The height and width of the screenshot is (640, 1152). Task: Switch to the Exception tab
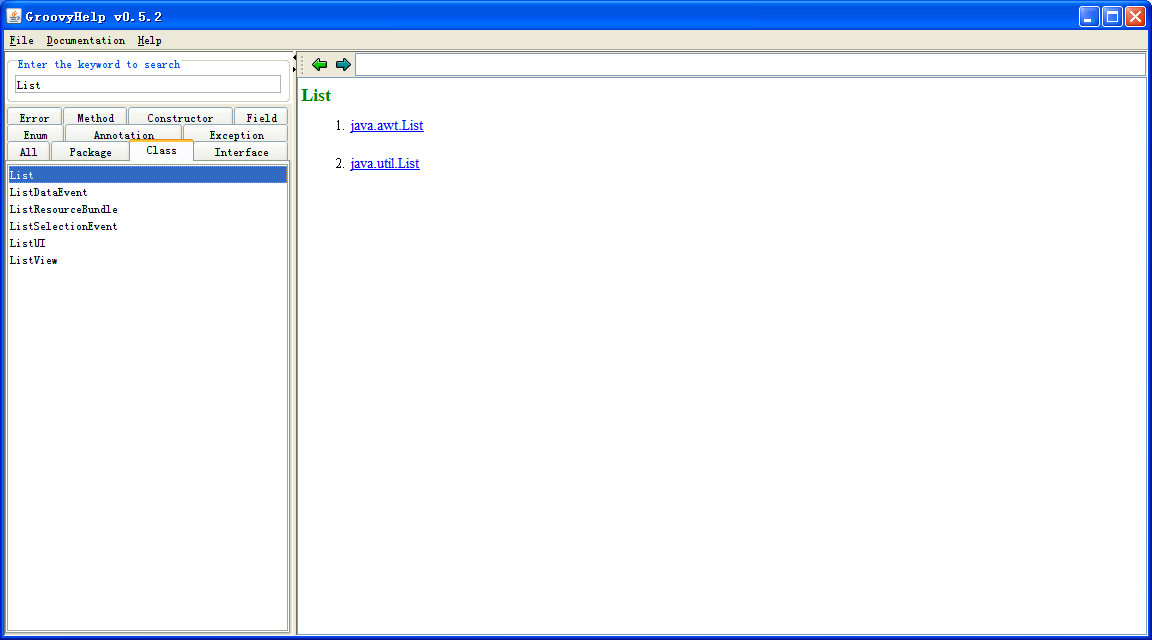click(236, 135)
